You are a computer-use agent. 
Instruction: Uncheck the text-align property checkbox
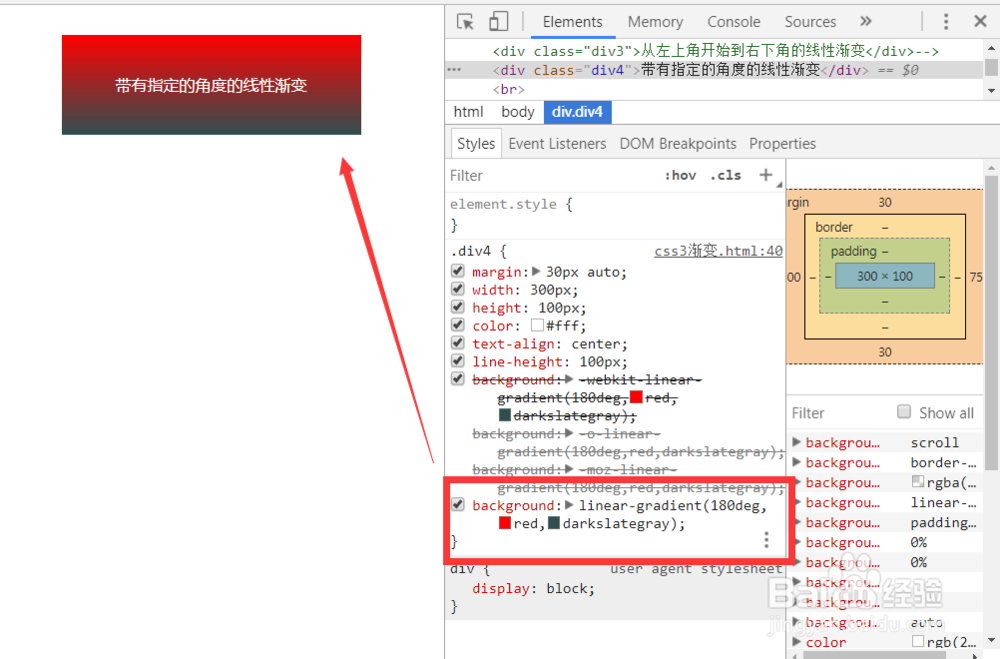pos(457,342)
